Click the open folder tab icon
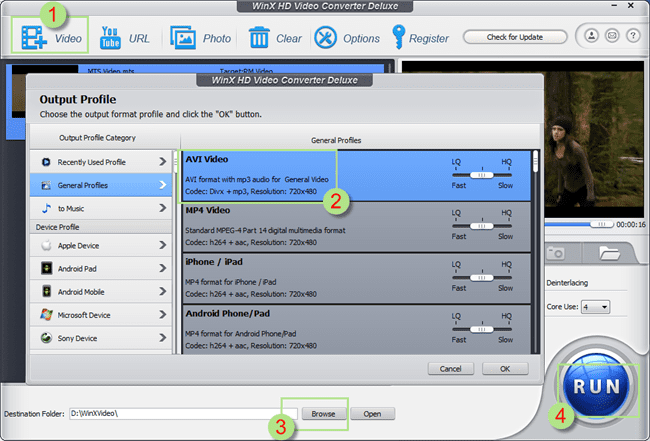 point(609,252)
